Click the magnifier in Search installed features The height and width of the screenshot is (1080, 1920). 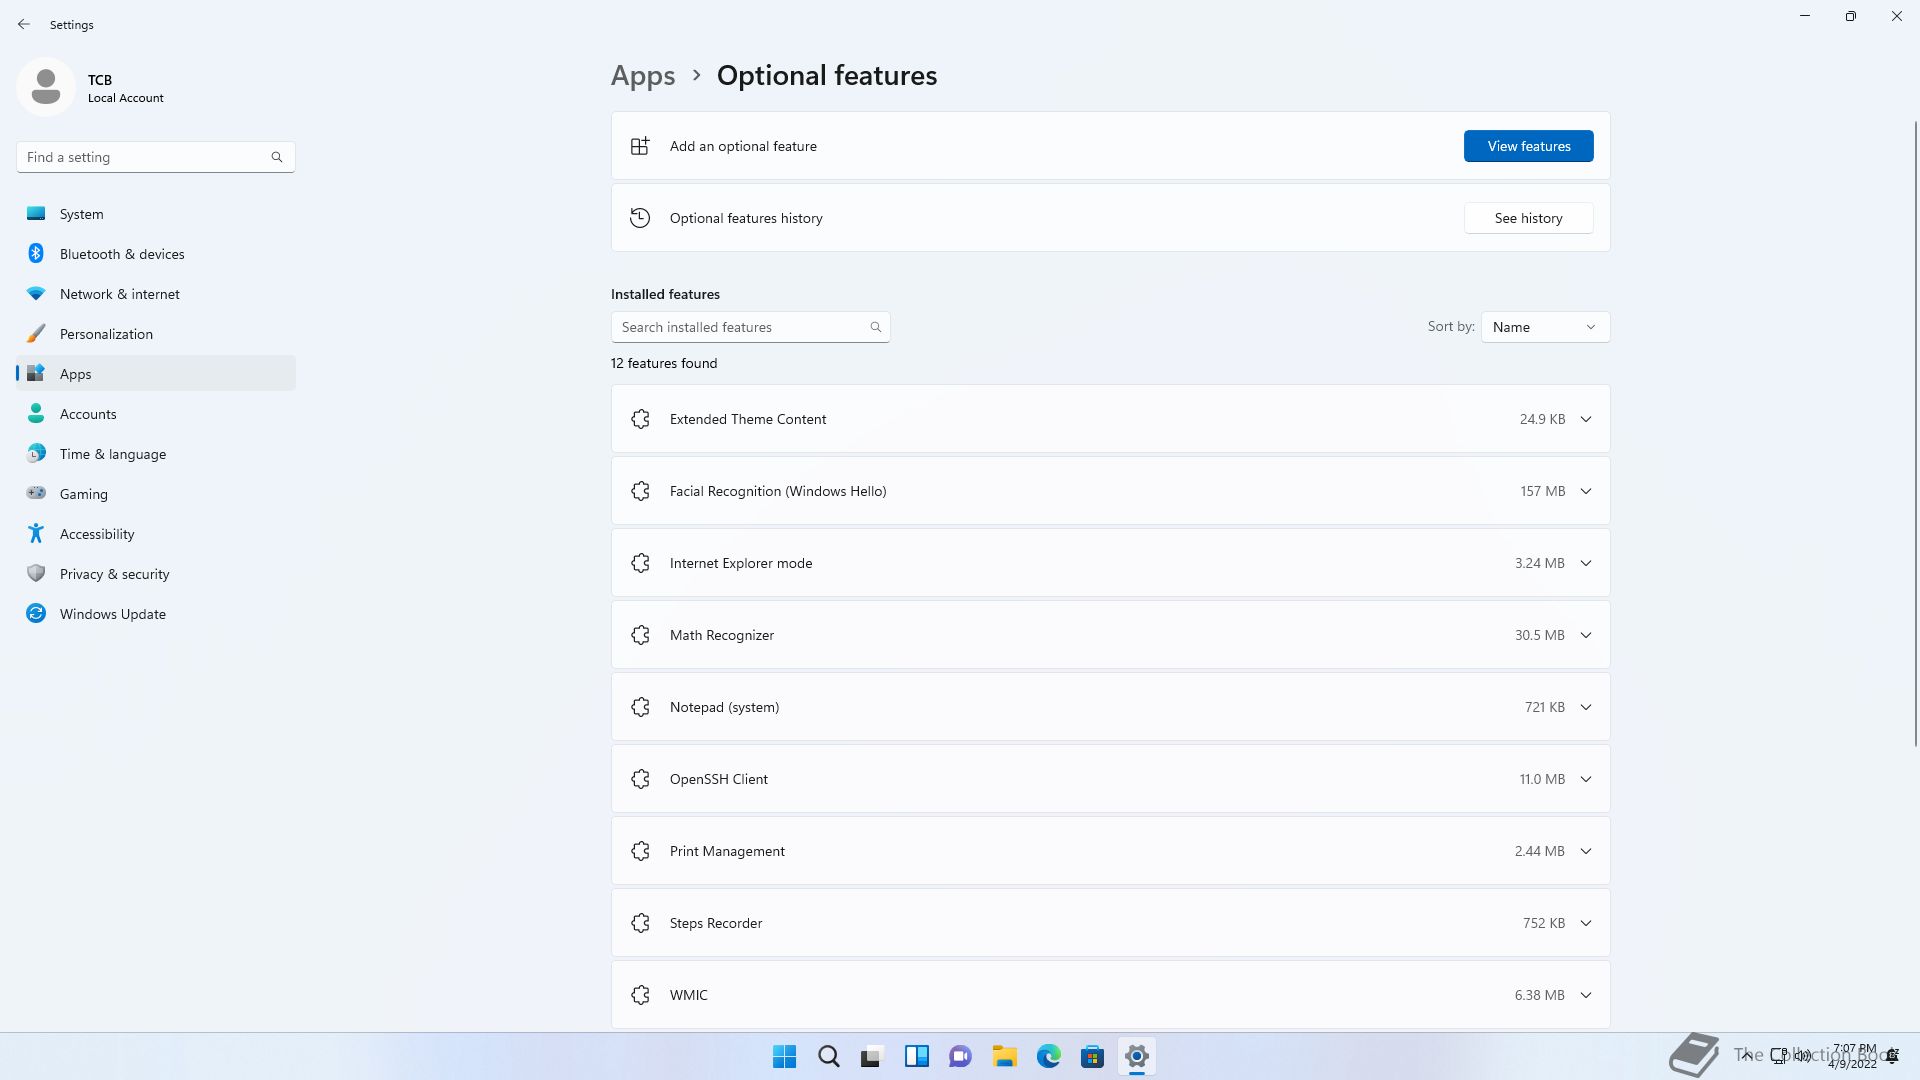(876, 327)
